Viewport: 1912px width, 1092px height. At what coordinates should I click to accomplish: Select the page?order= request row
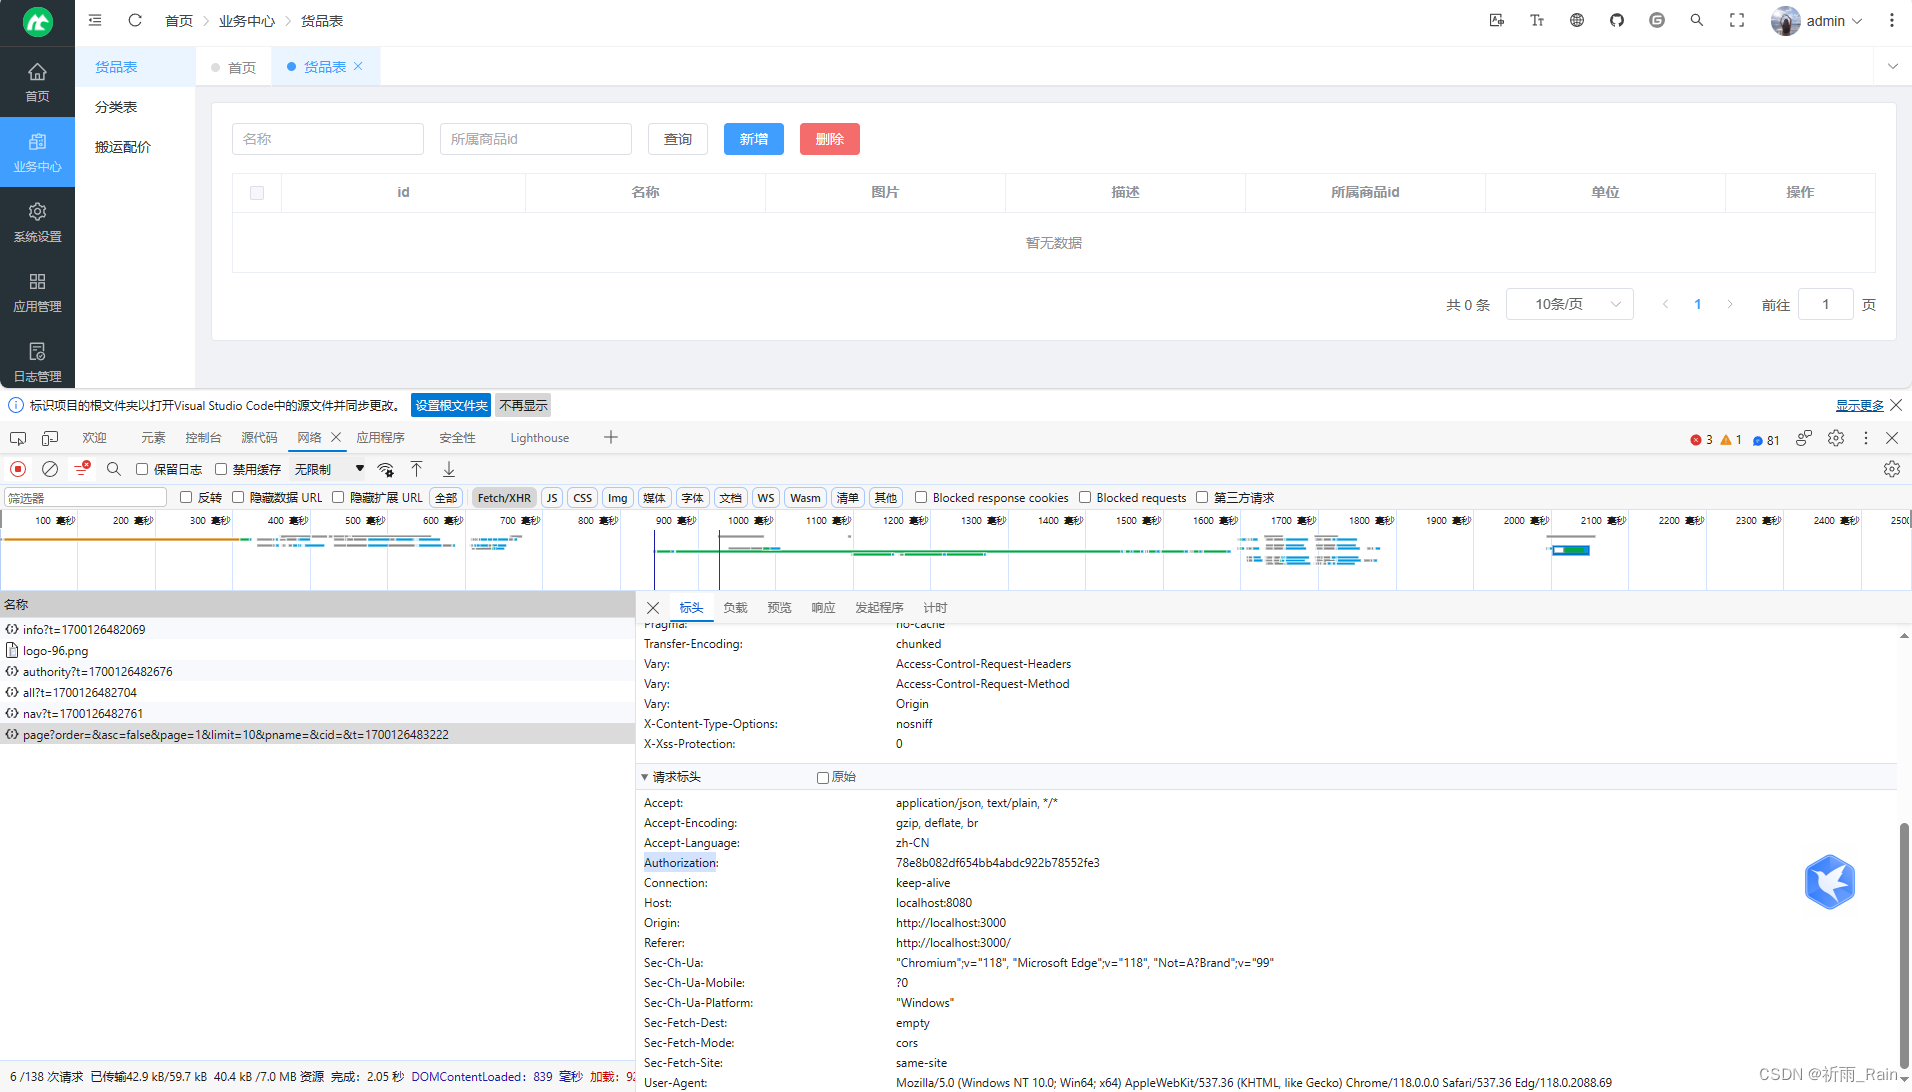point(317,734)
